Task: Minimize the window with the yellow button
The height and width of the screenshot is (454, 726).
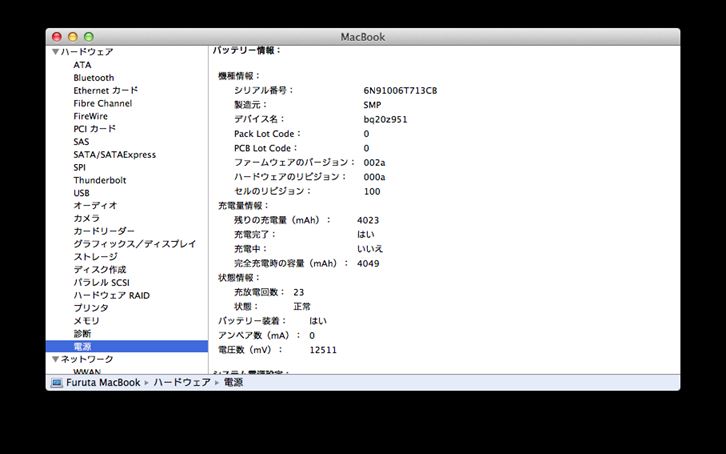Action: 73,37
